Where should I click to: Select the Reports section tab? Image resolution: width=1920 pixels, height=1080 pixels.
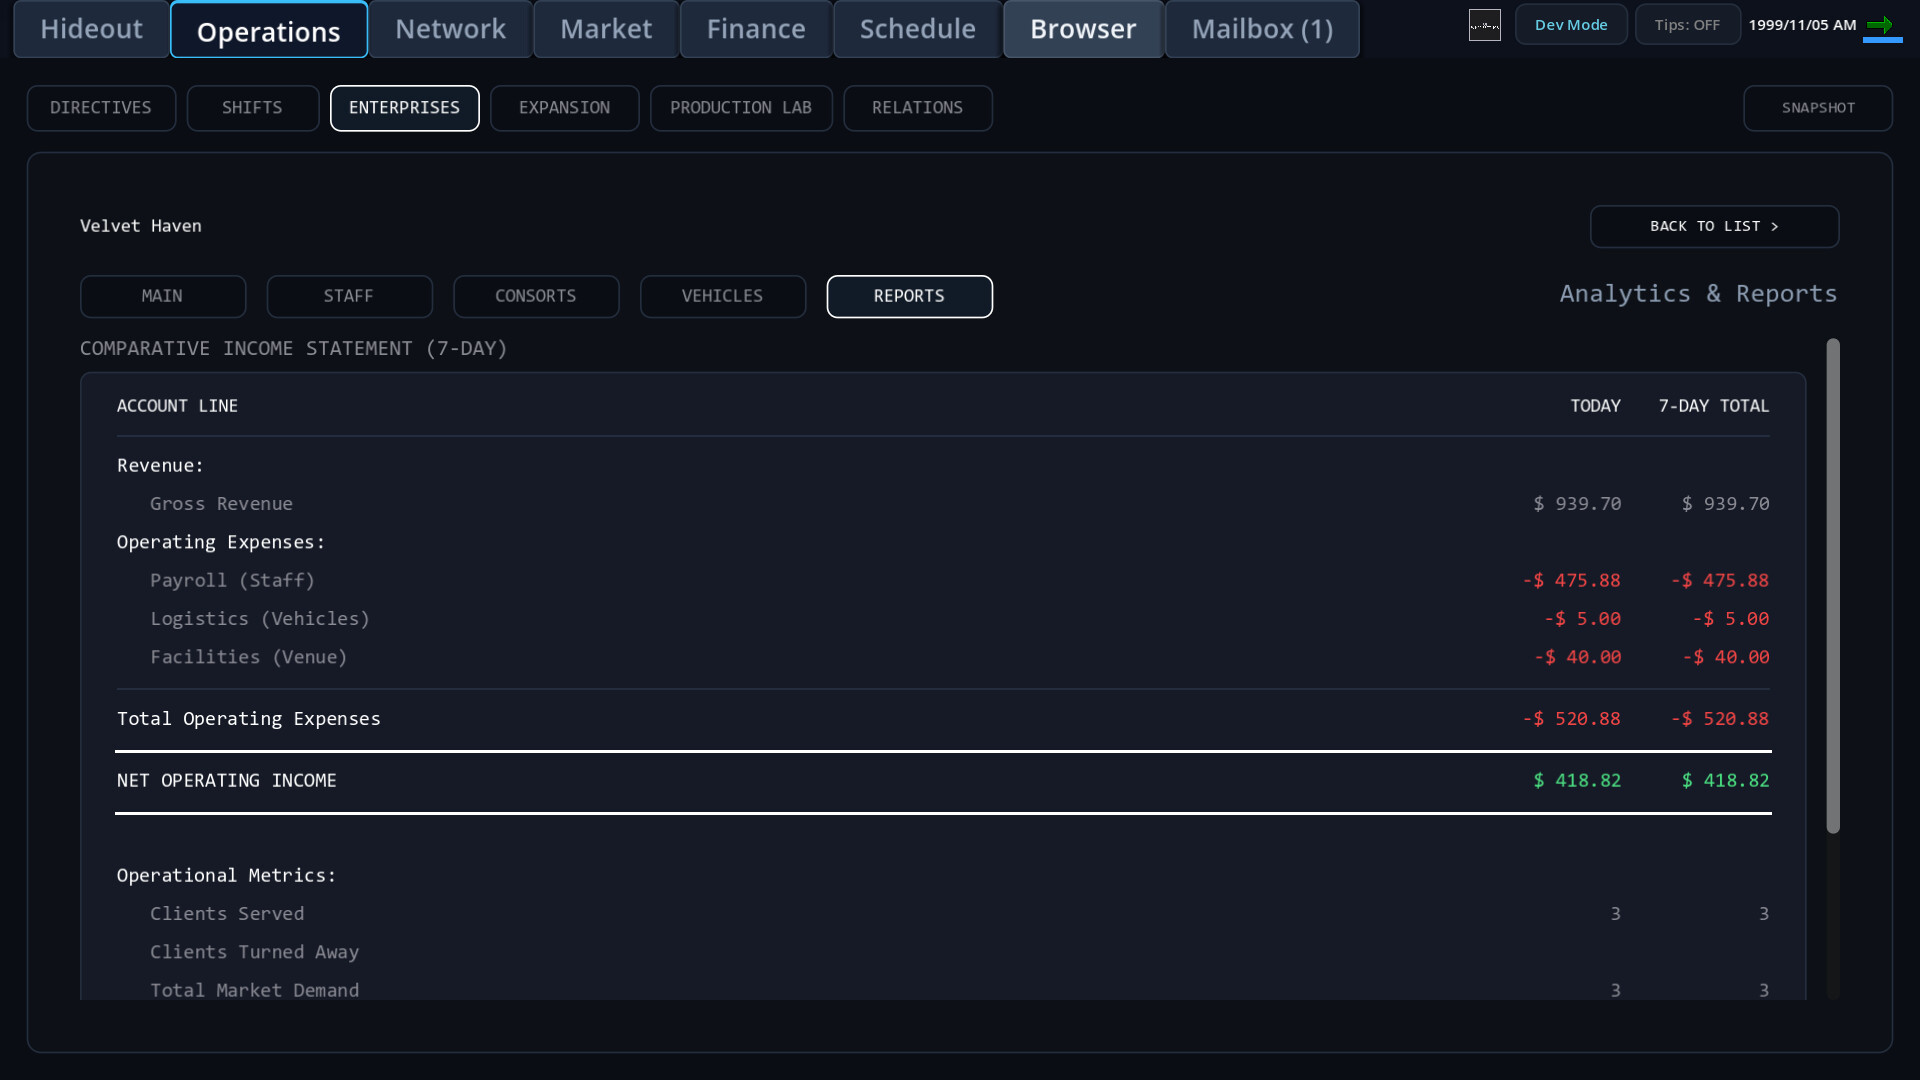tap(909, 297)
